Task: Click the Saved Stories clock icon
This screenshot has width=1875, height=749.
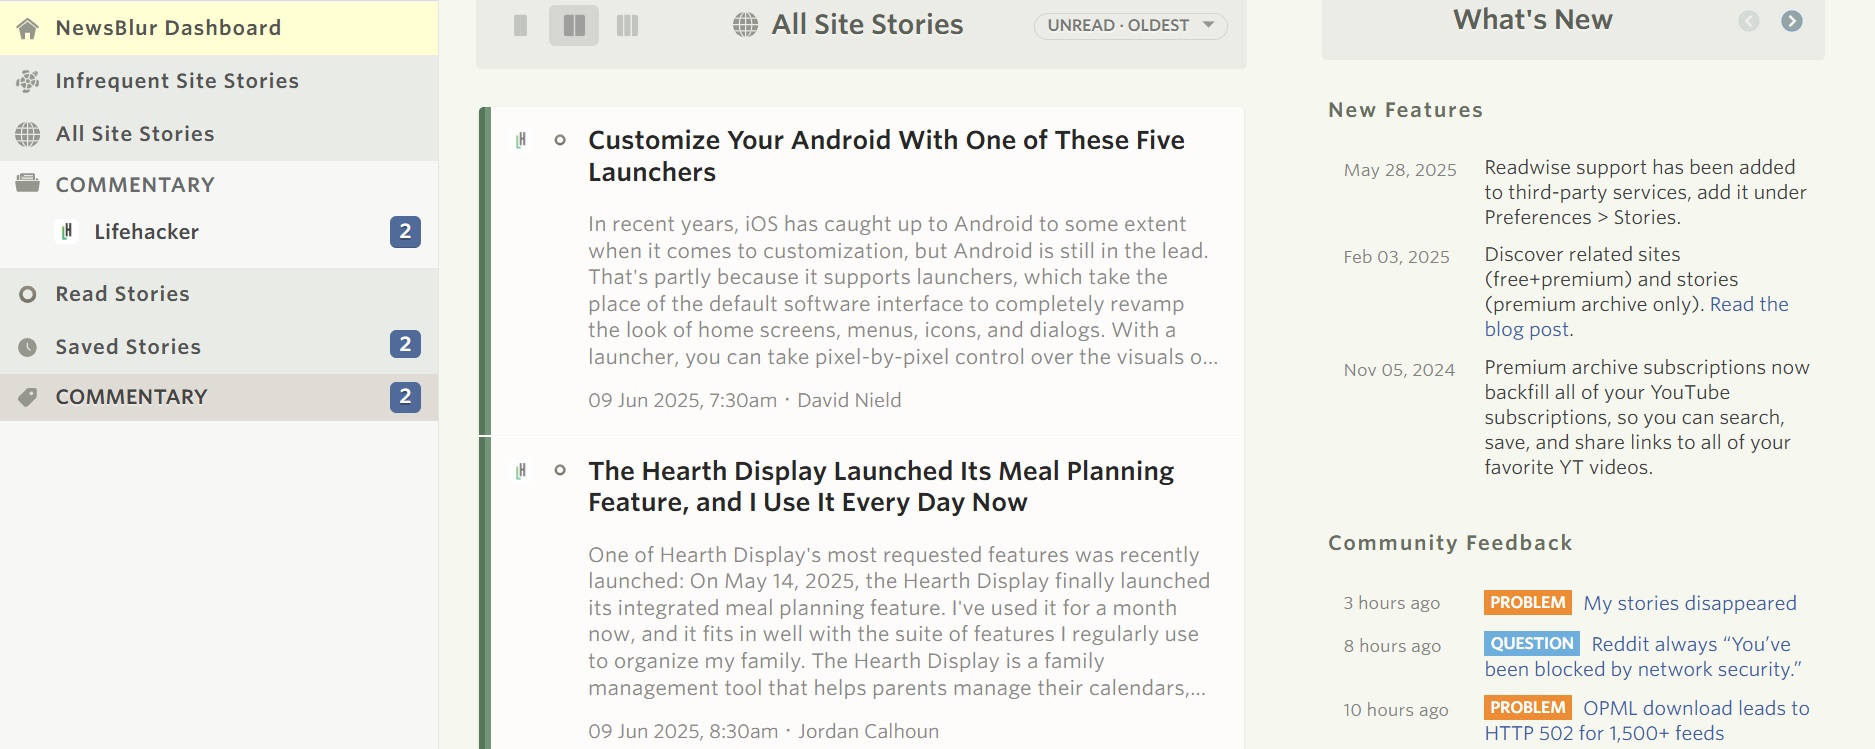Action: coord(28,347)
